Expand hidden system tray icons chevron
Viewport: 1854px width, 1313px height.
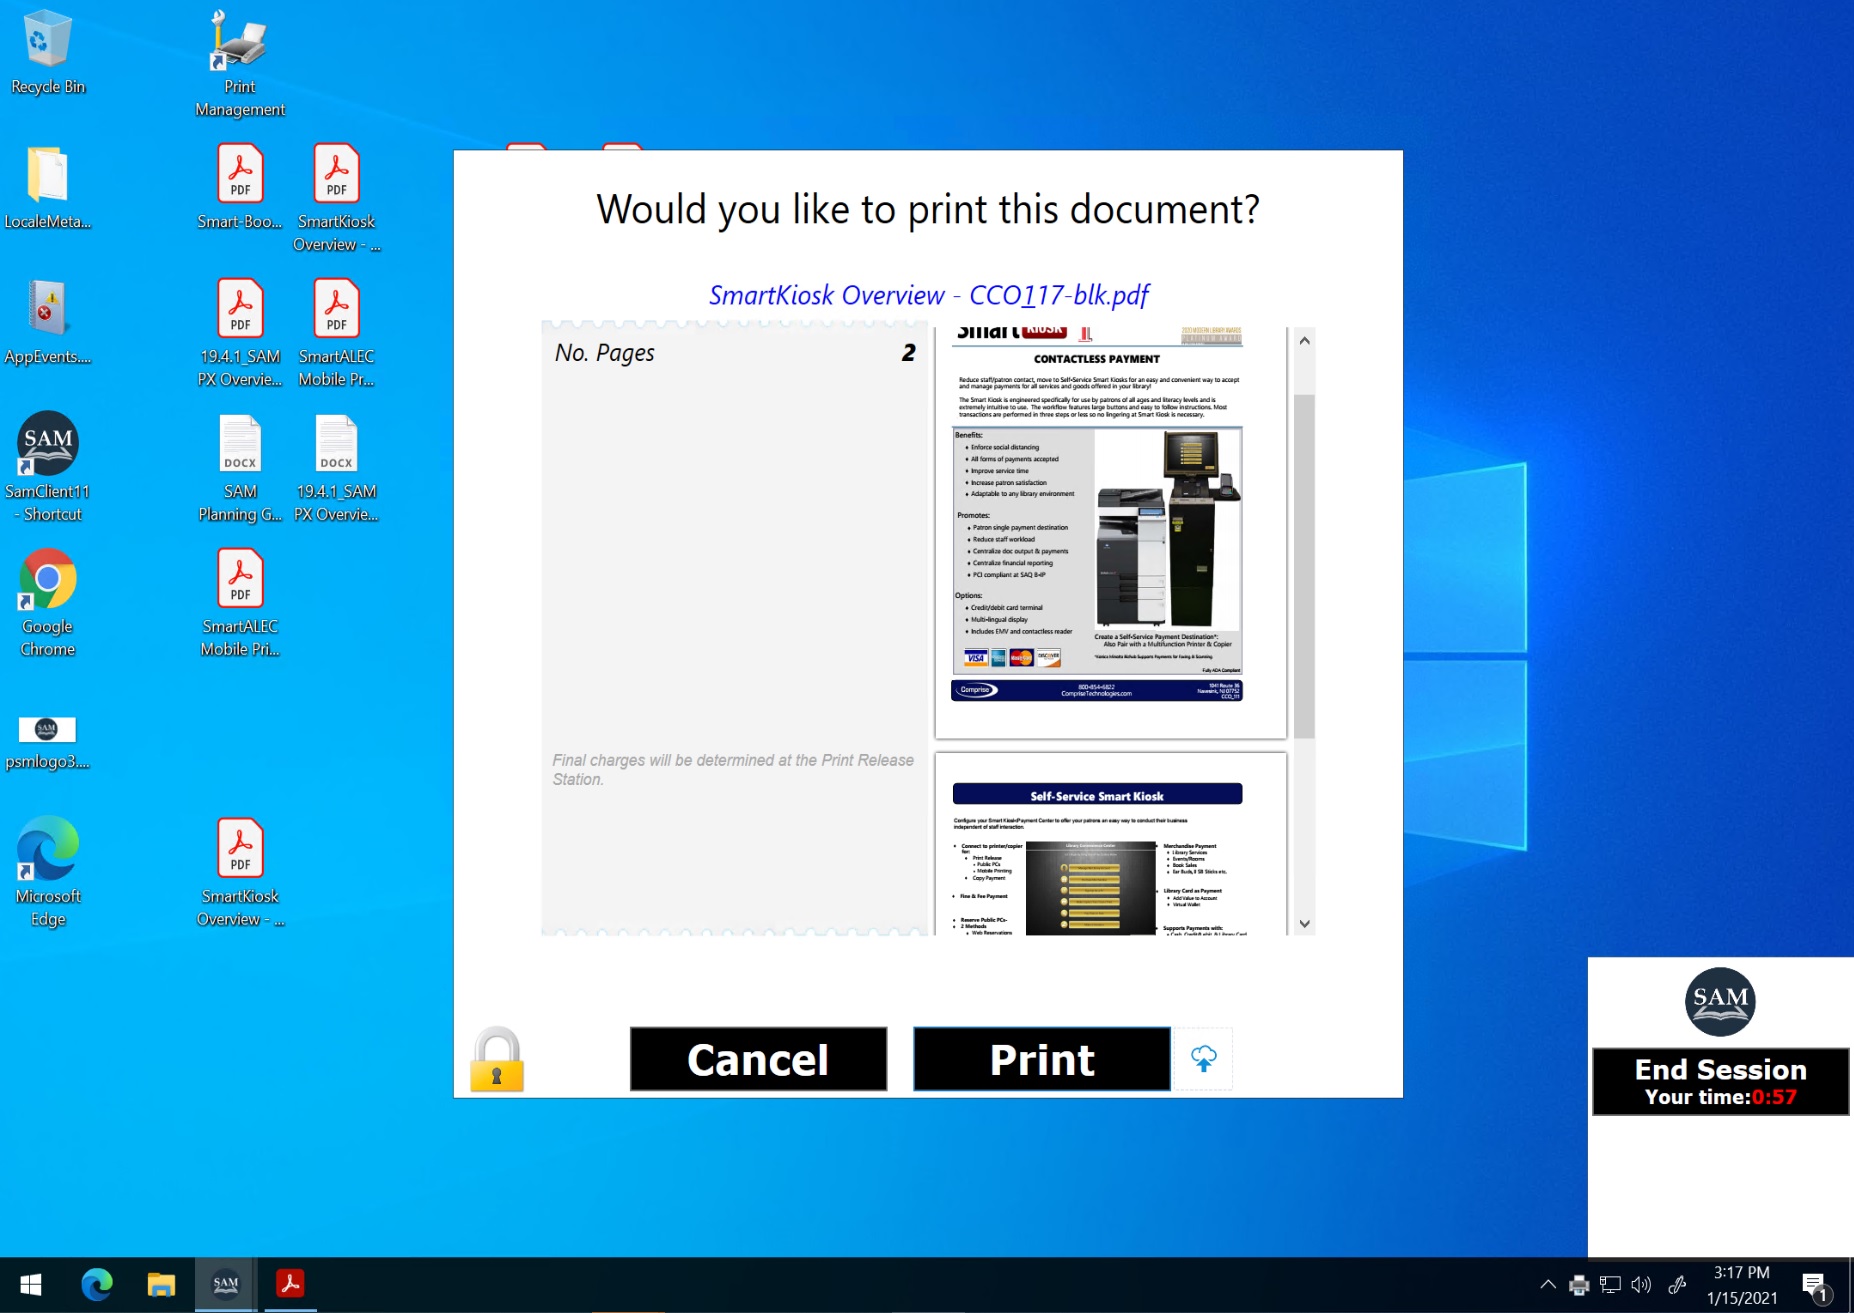tap(1547, 1285)
